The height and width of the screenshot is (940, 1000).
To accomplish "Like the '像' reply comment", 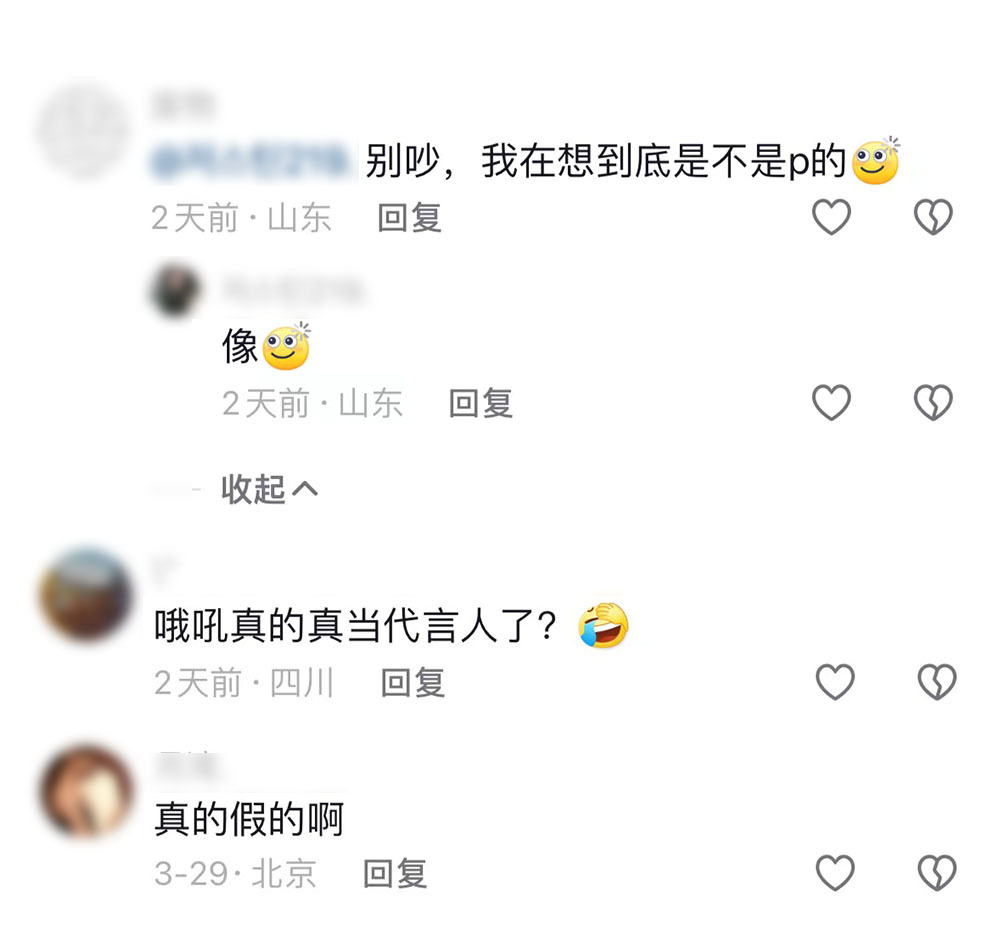I will (831, 402).
